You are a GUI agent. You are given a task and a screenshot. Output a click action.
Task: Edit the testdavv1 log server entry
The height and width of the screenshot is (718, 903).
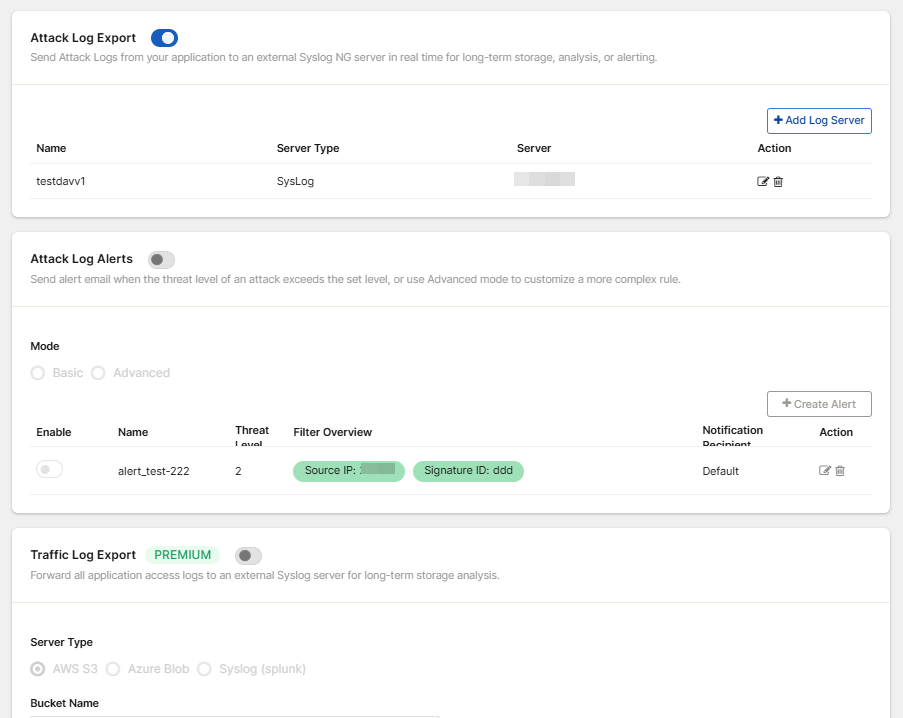coord(763,182)
